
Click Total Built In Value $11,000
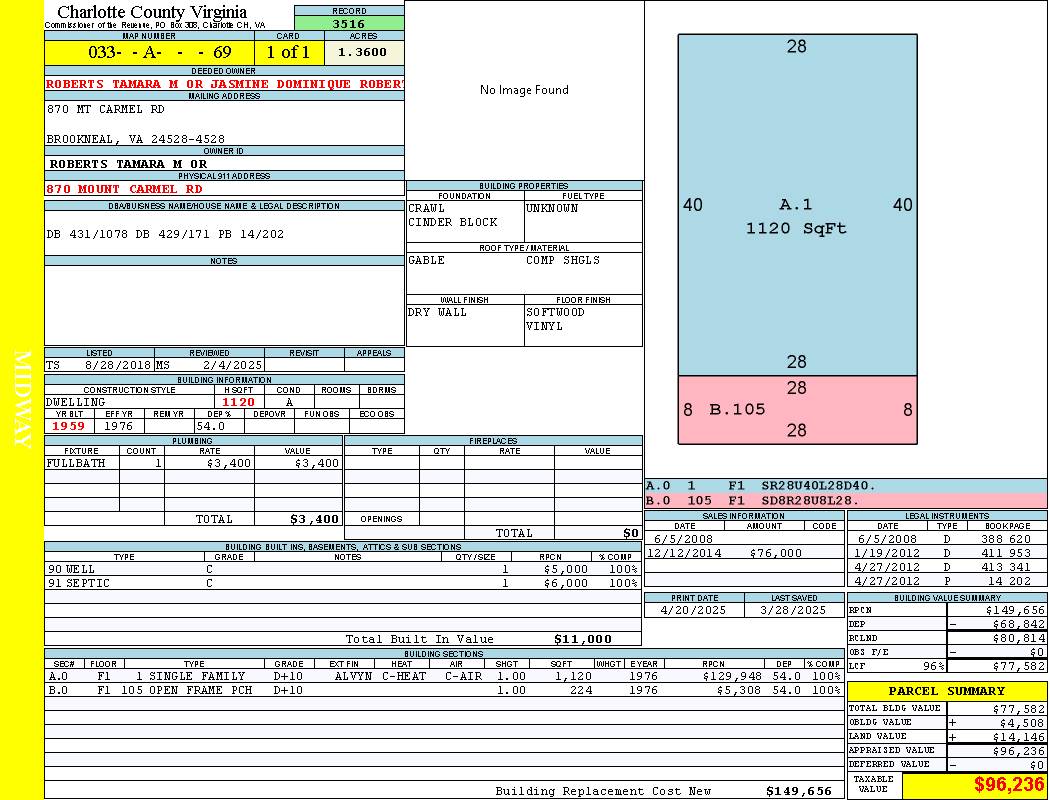[583, 639]
